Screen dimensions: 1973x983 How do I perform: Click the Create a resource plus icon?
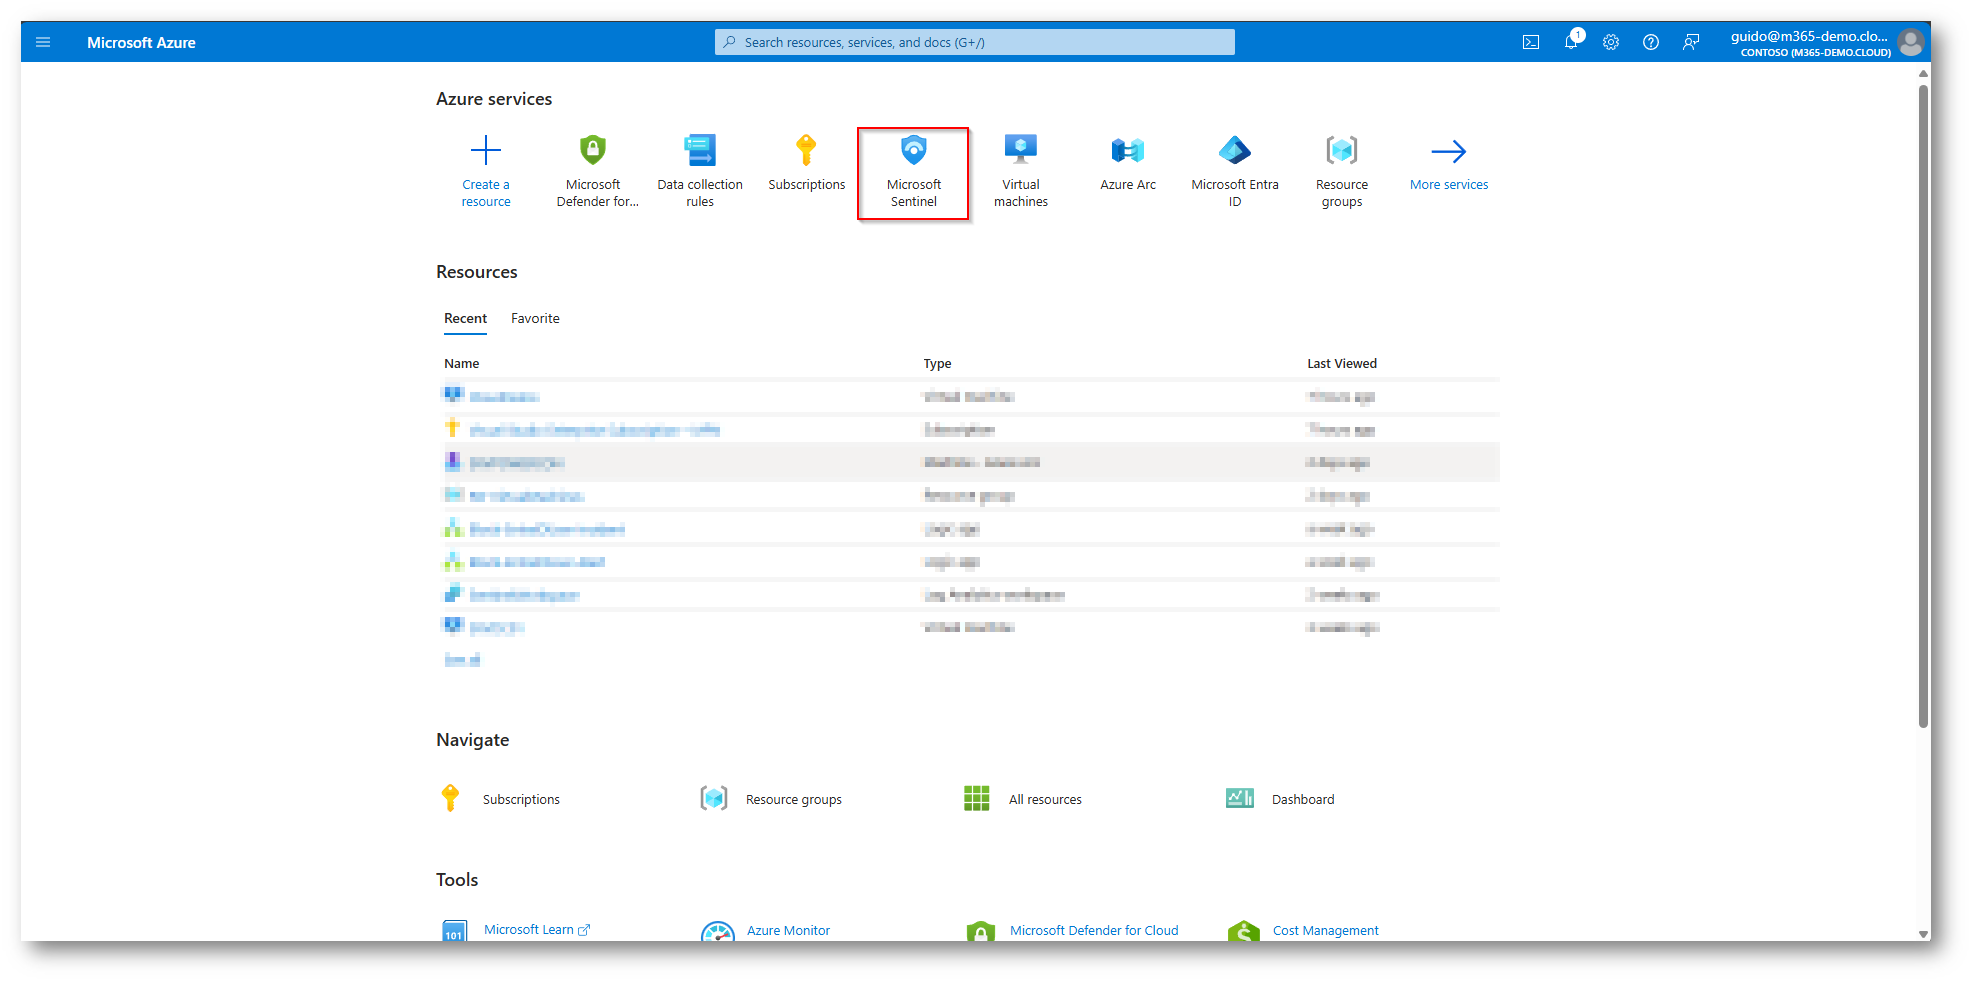tap(486, 151)
